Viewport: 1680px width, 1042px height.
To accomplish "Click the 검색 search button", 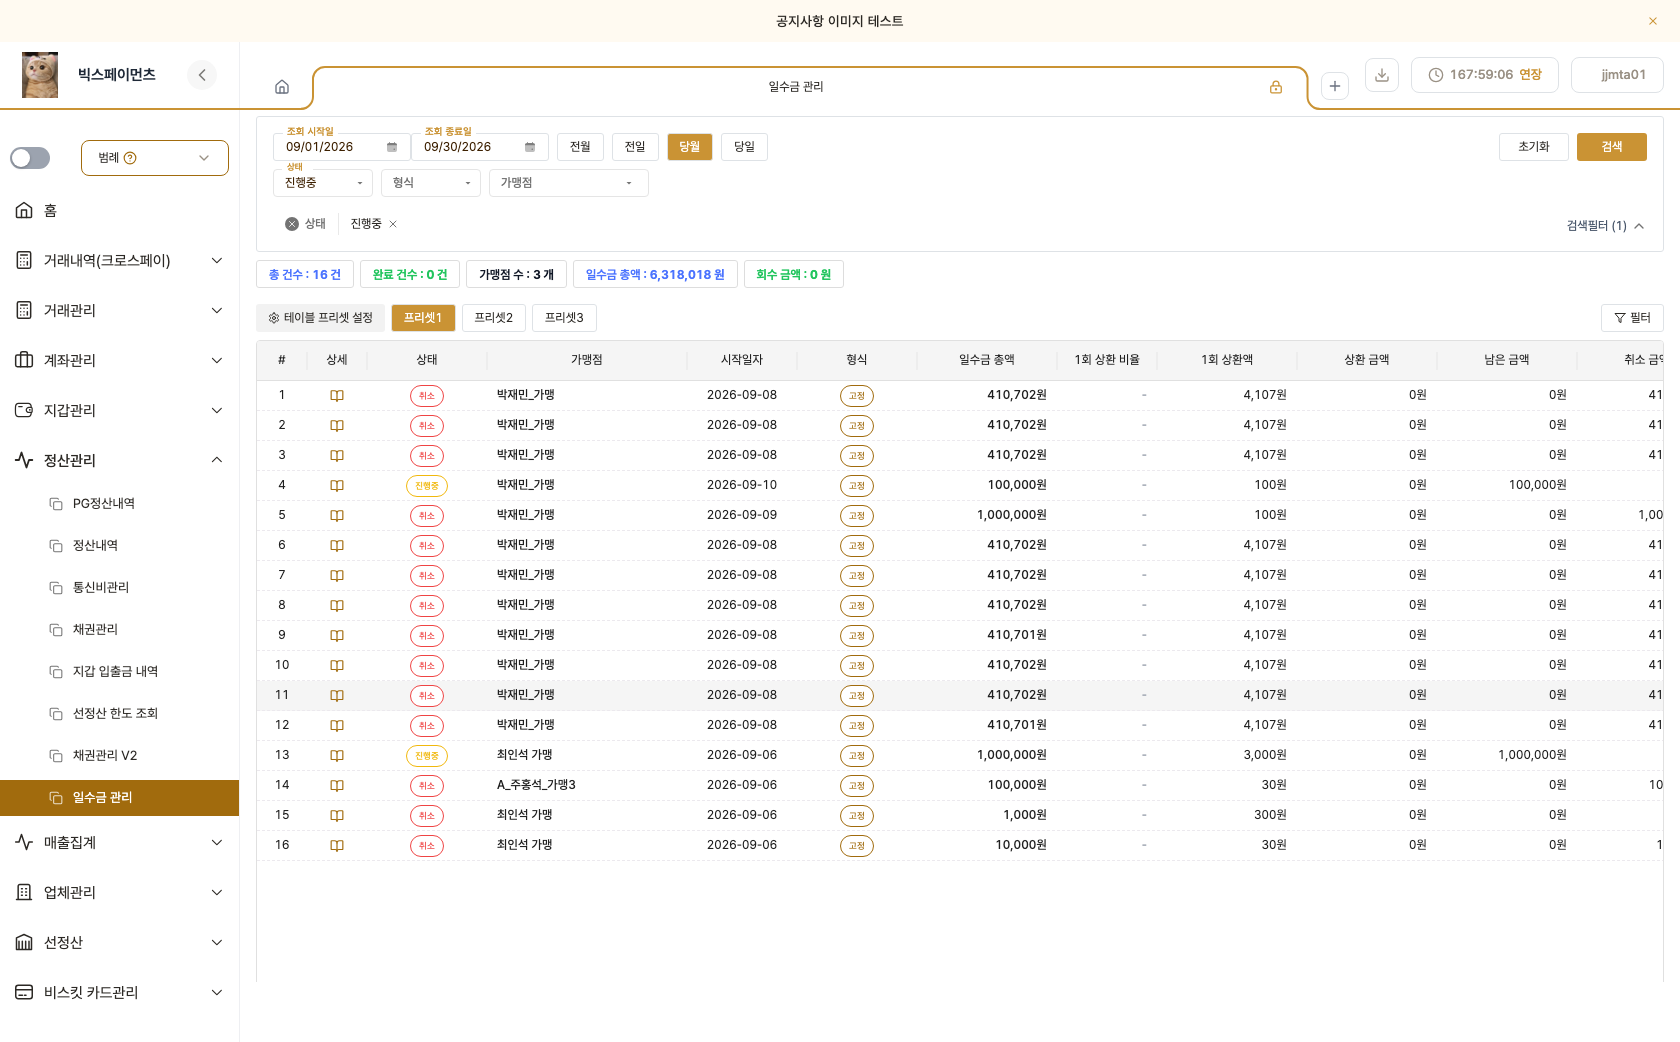I will 1612,147.
